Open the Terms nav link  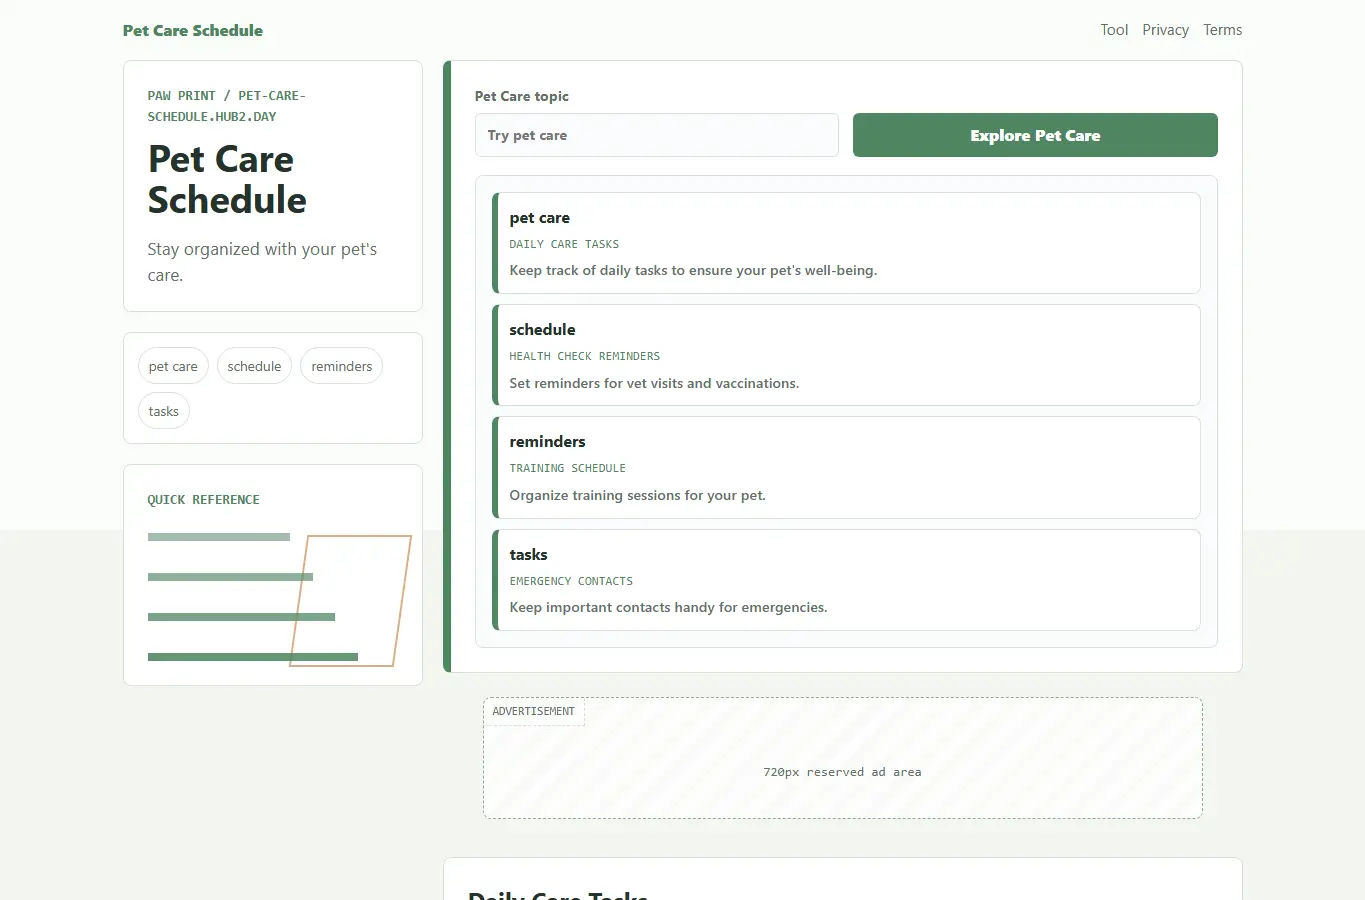[x=1222, y=30]
